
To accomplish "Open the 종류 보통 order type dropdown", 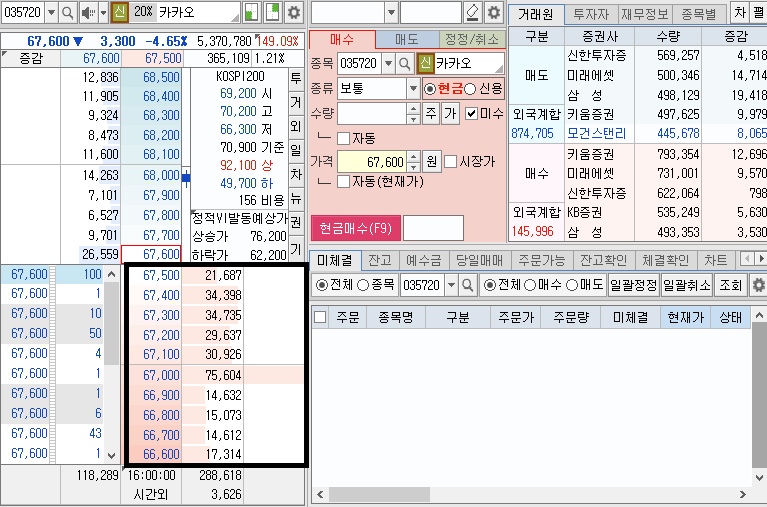I will coord(413,89).
